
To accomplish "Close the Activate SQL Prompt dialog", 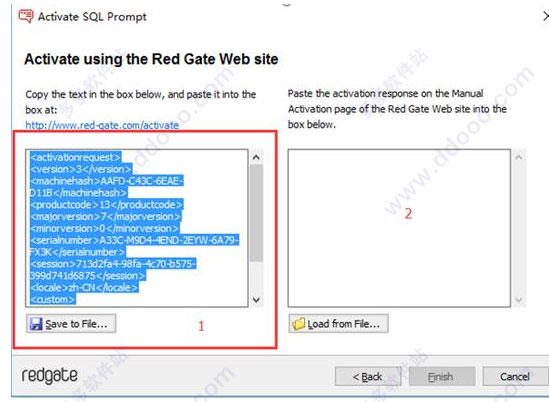I will 545,16.
